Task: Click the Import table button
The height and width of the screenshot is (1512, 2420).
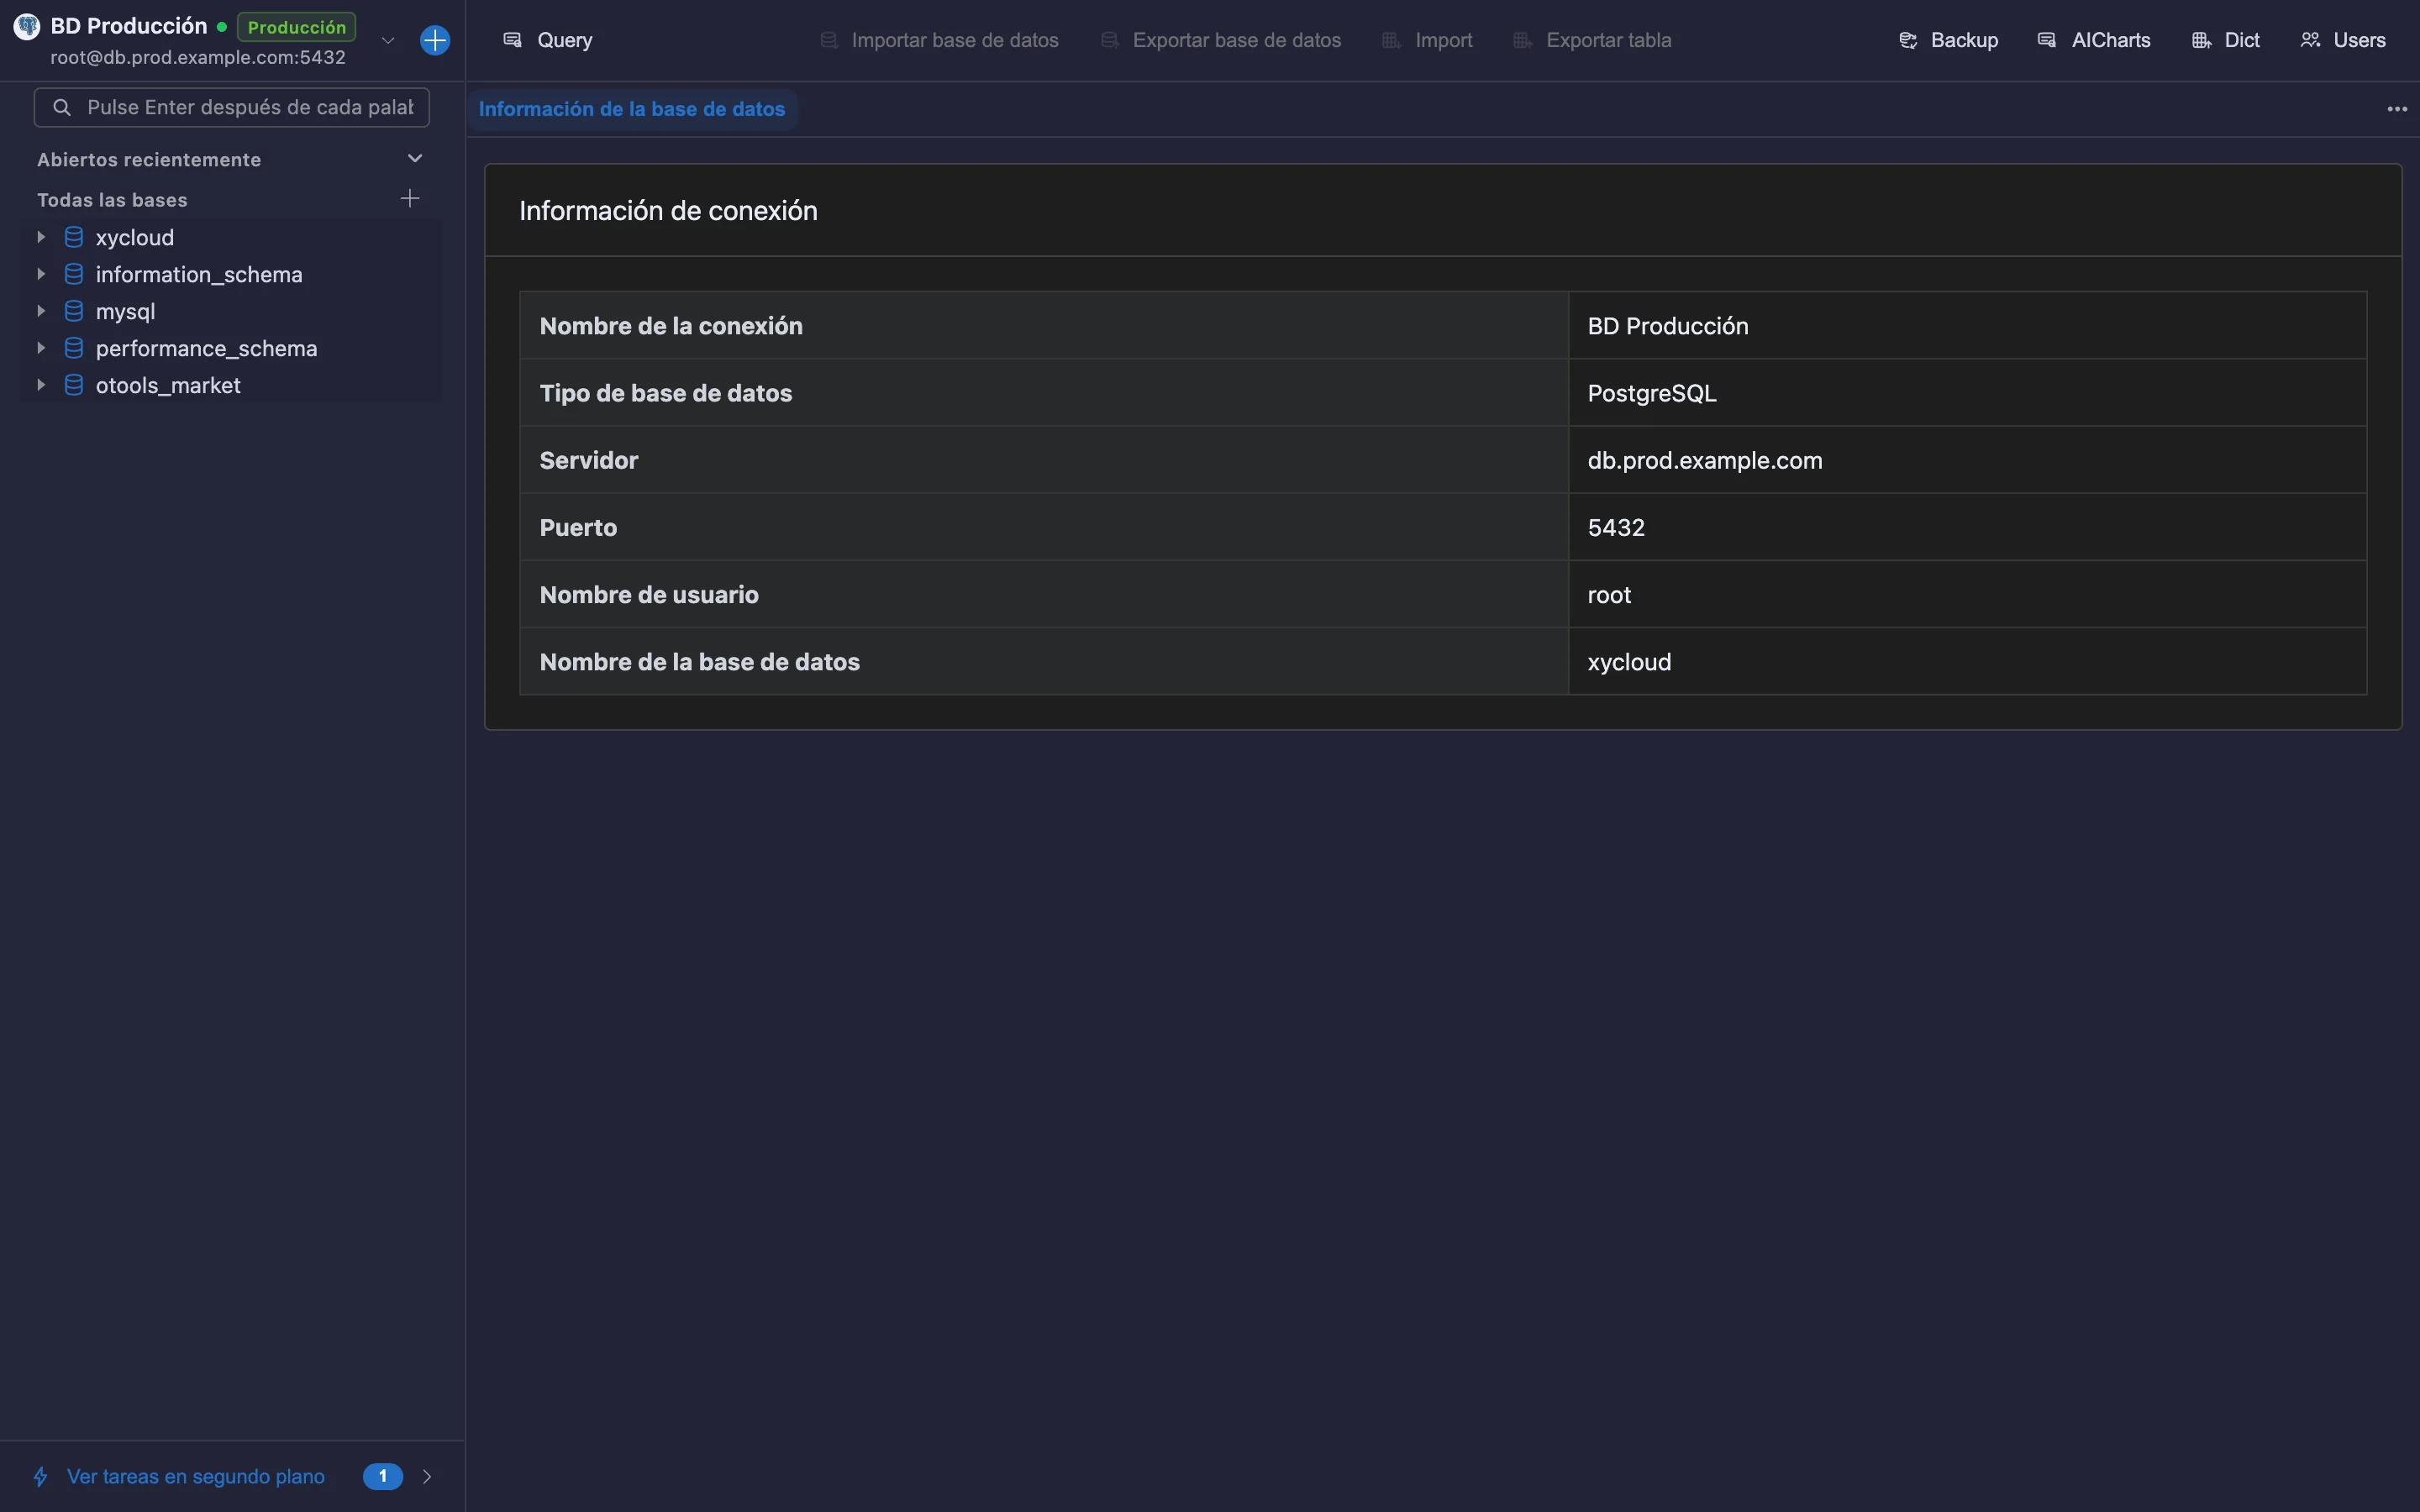Action: 1427,40
